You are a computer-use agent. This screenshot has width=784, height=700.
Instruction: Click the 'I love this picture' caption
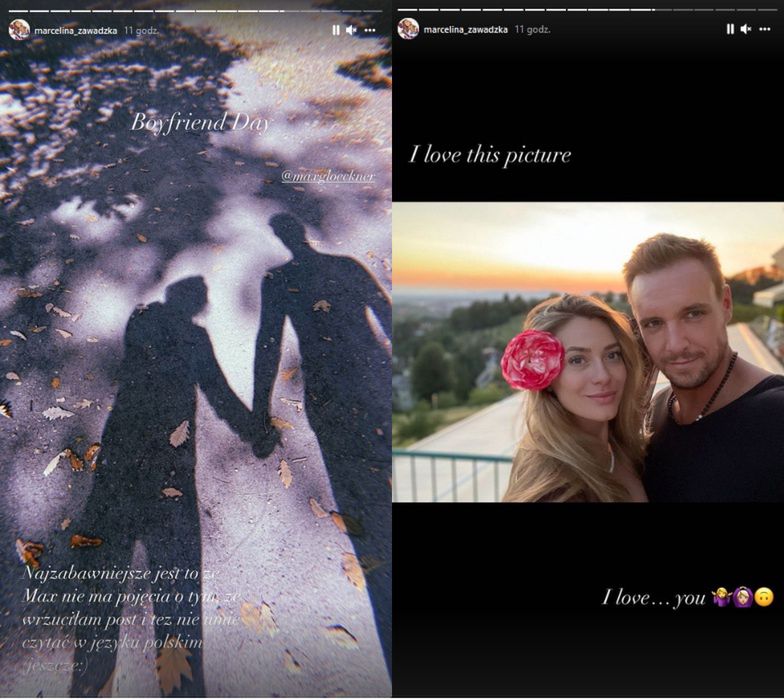click(x=490, y=154)
